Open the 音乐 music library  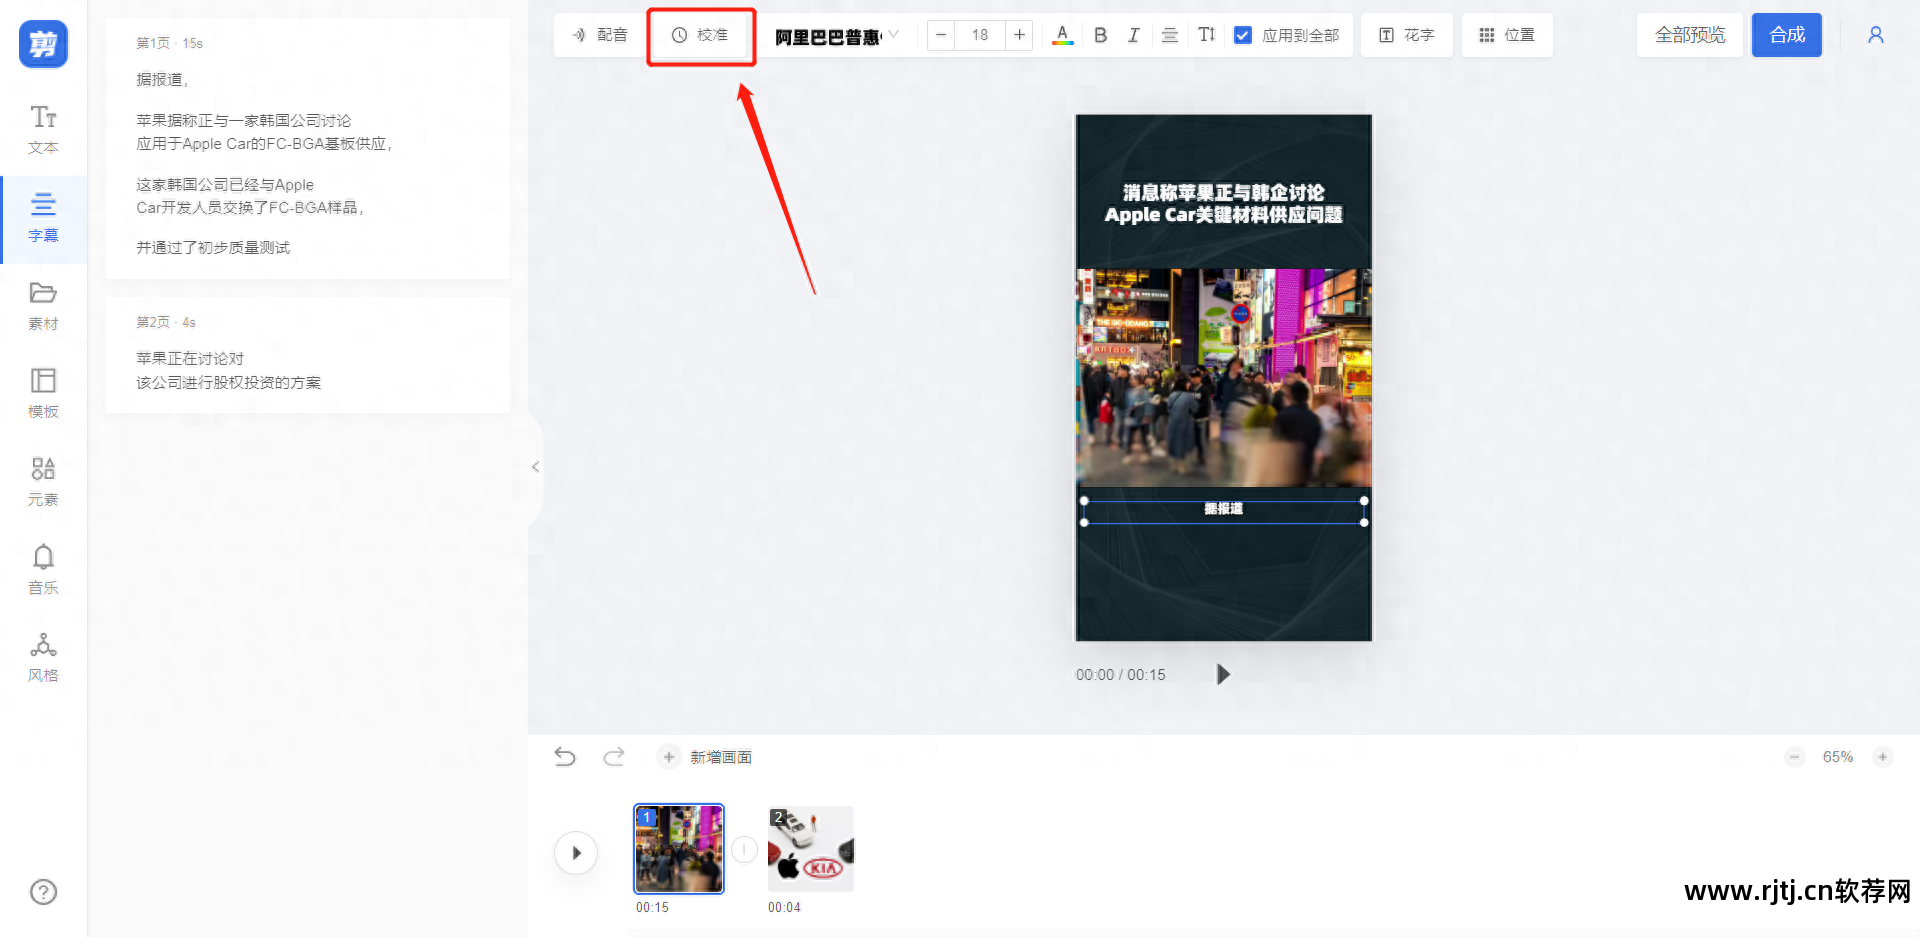[x=43, y=568]
